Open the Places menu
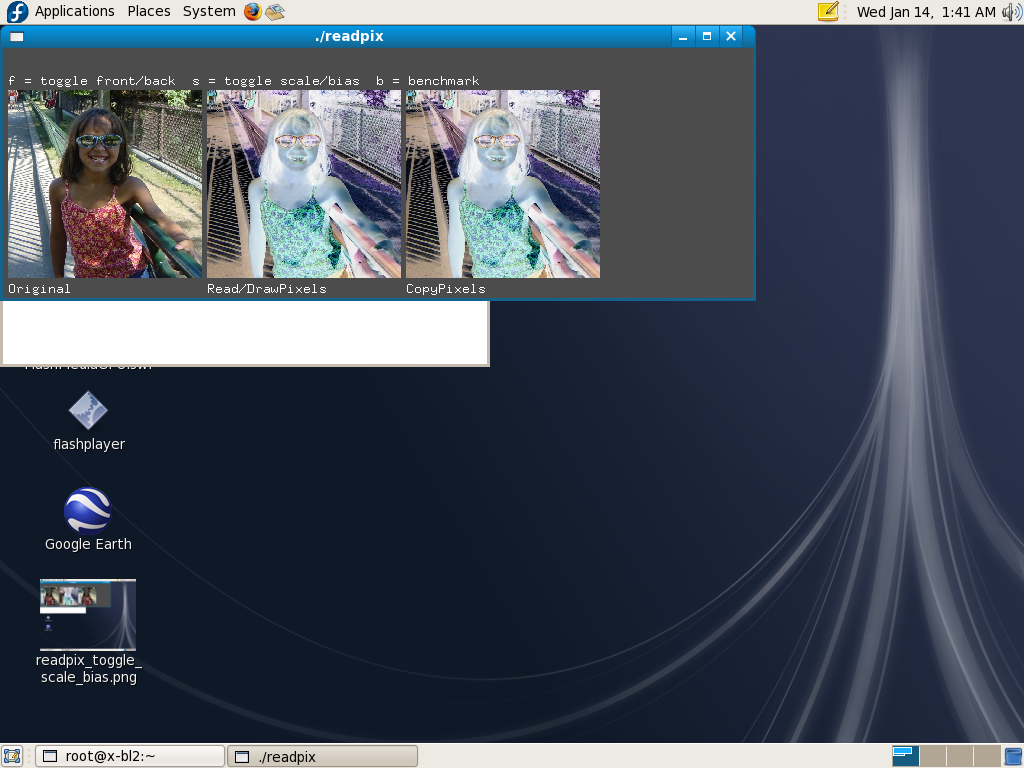The width and height of the screenshot is (1024, 768). tap(148, 12)
